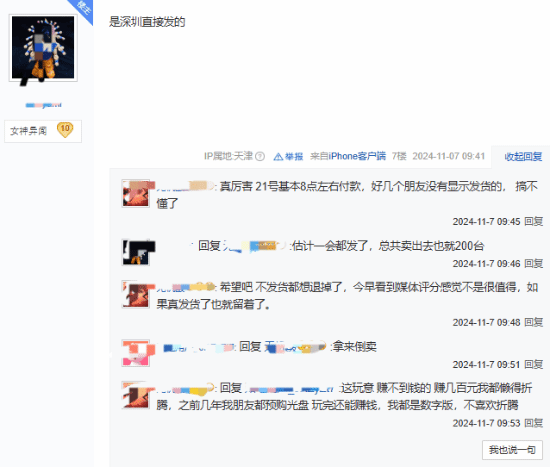Click 回复 beside the 09:46 comment

point(534,263)
